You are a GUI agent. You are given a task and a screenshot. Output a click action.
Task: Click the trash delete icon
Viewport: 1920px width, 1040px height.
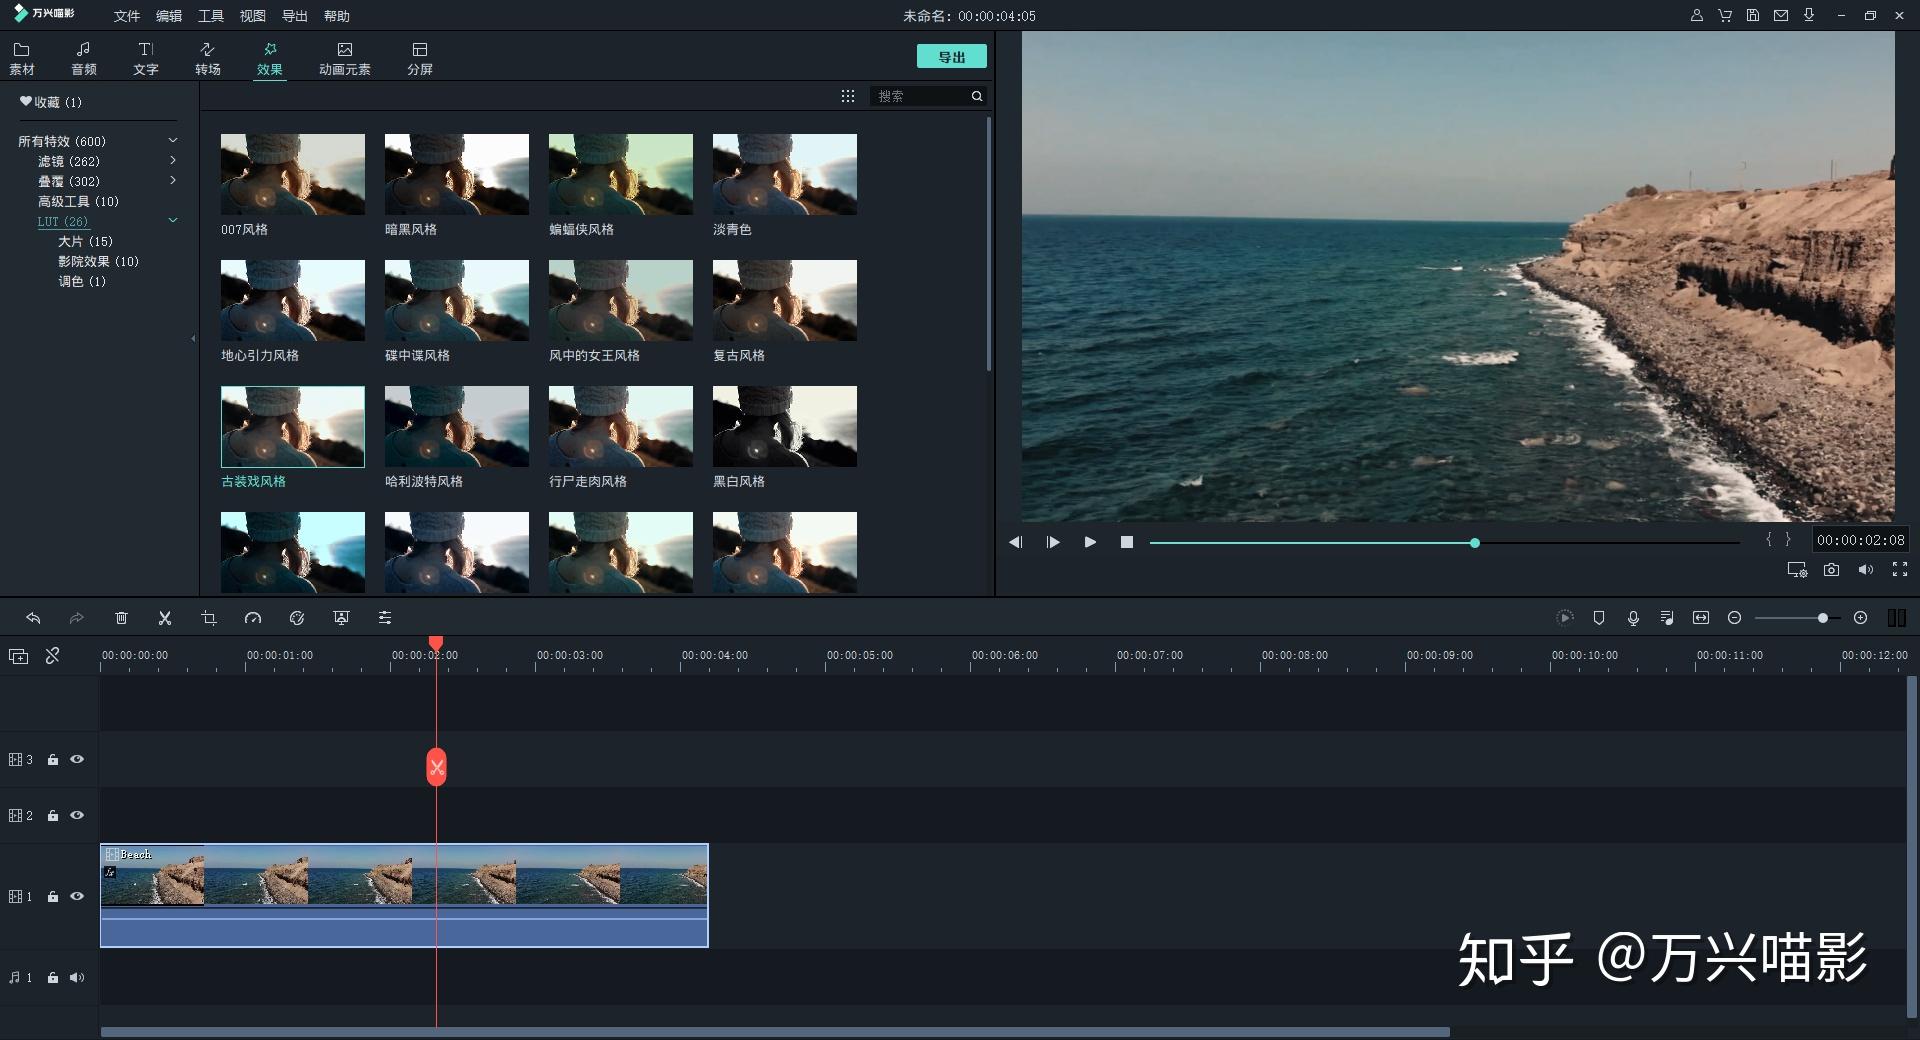point(121,618)
